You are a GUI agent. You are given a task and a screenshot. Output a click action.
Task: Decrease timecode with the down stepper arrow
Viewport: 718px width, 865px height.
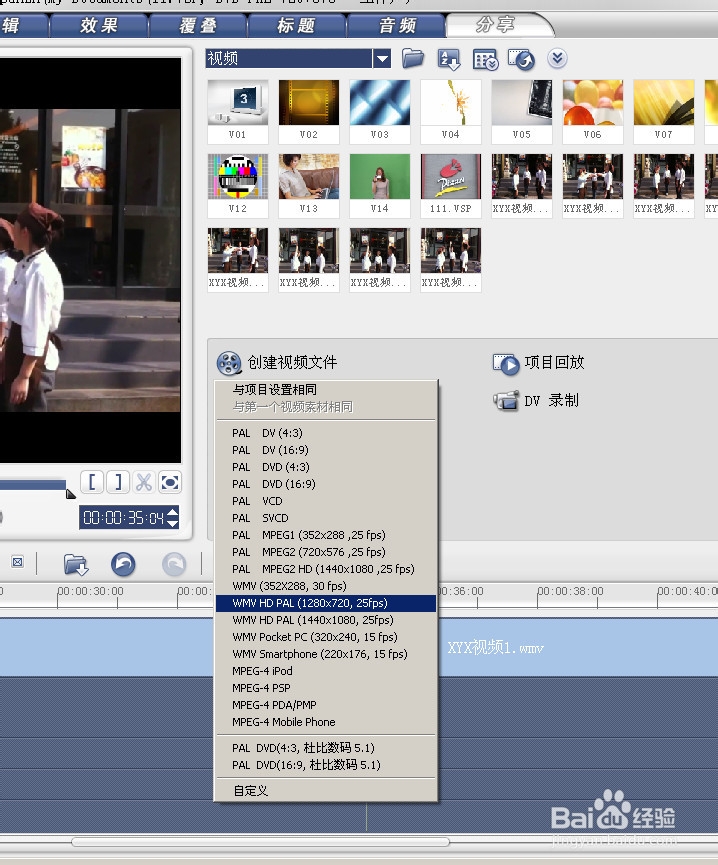click(173, 523)
